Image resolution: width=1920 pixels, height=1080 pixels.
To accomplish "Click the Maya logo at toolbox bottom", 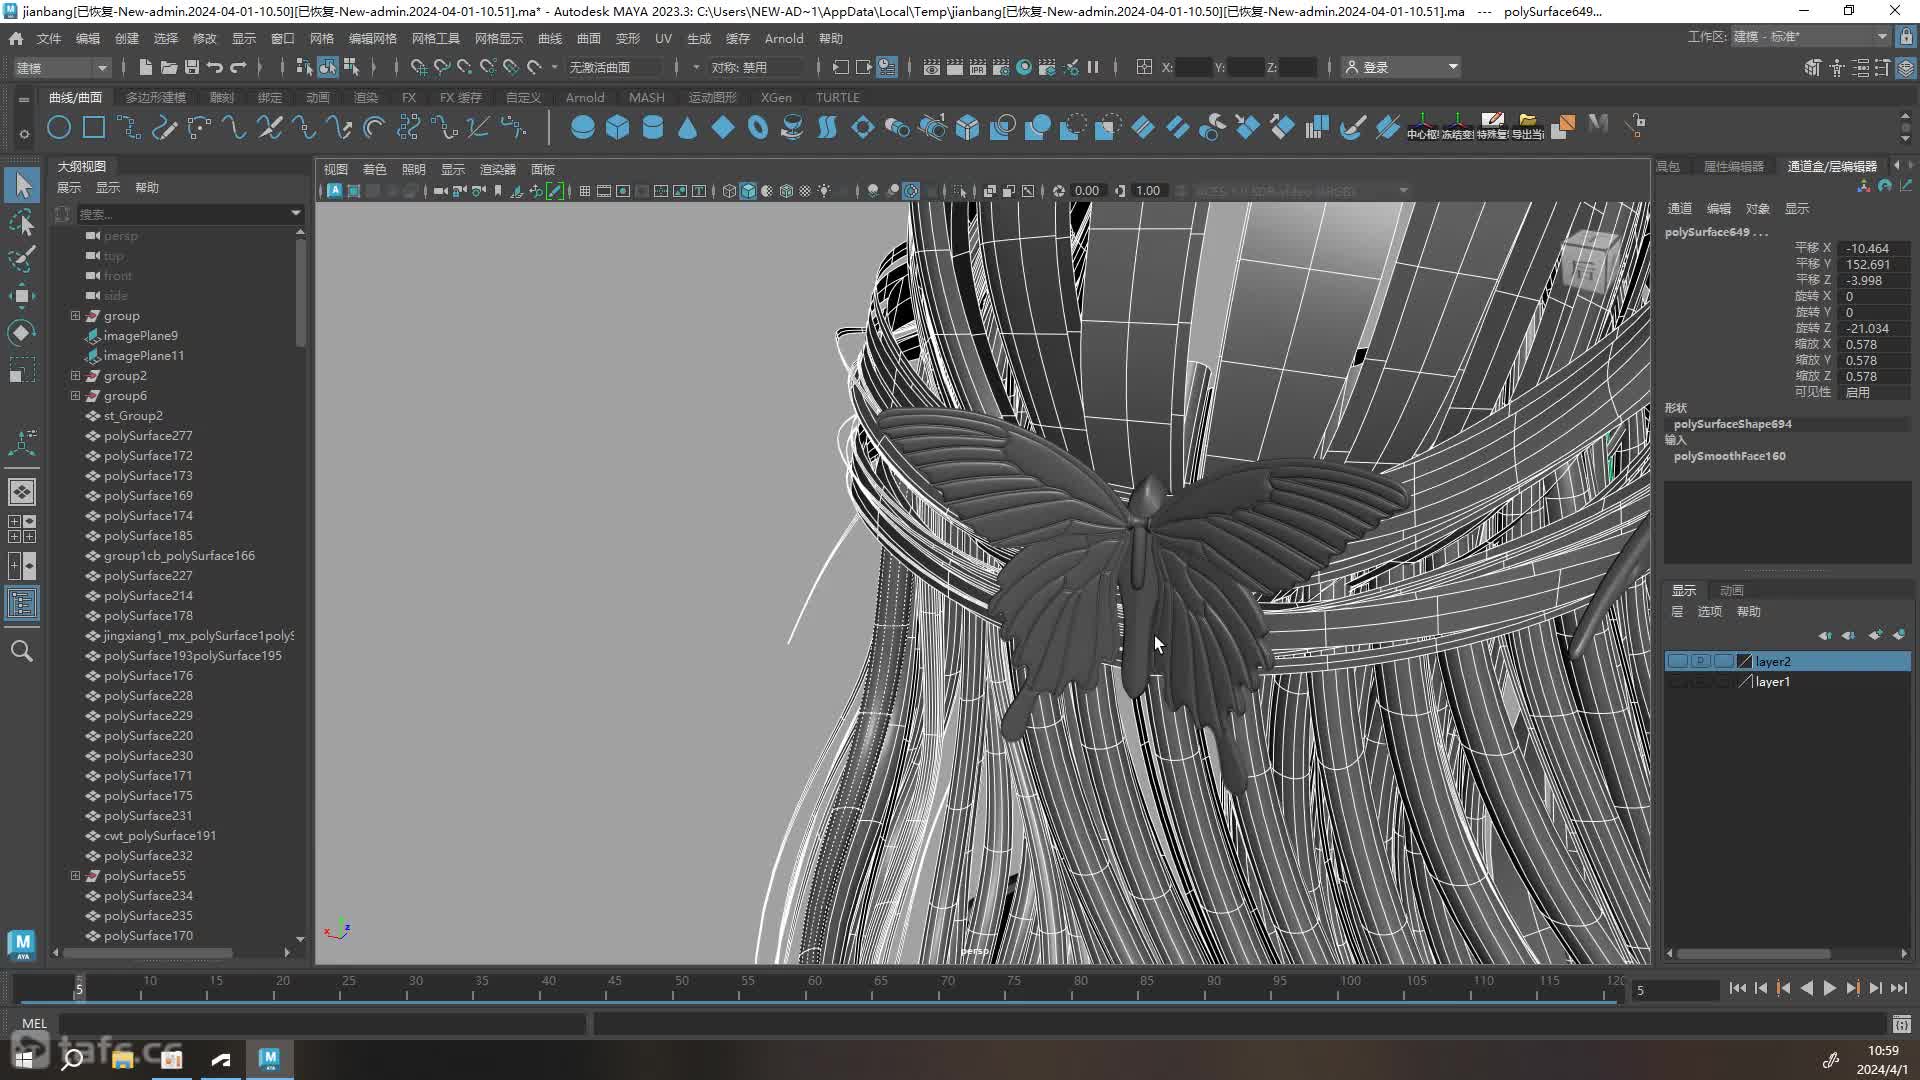I will pyautogui.click(x=22, y=944).
